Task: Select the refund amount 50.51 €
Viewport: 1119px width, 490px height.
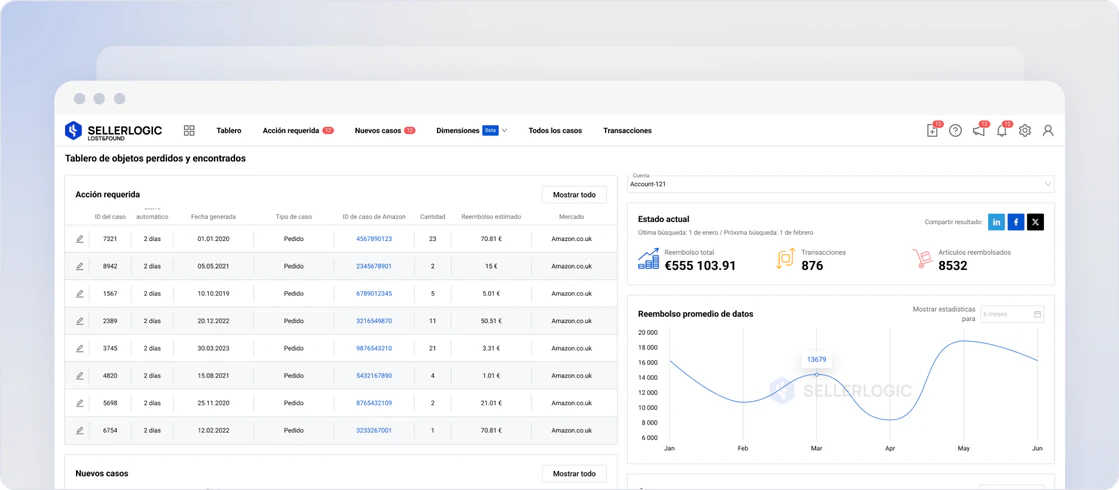Action: click(x=491, y=321)
